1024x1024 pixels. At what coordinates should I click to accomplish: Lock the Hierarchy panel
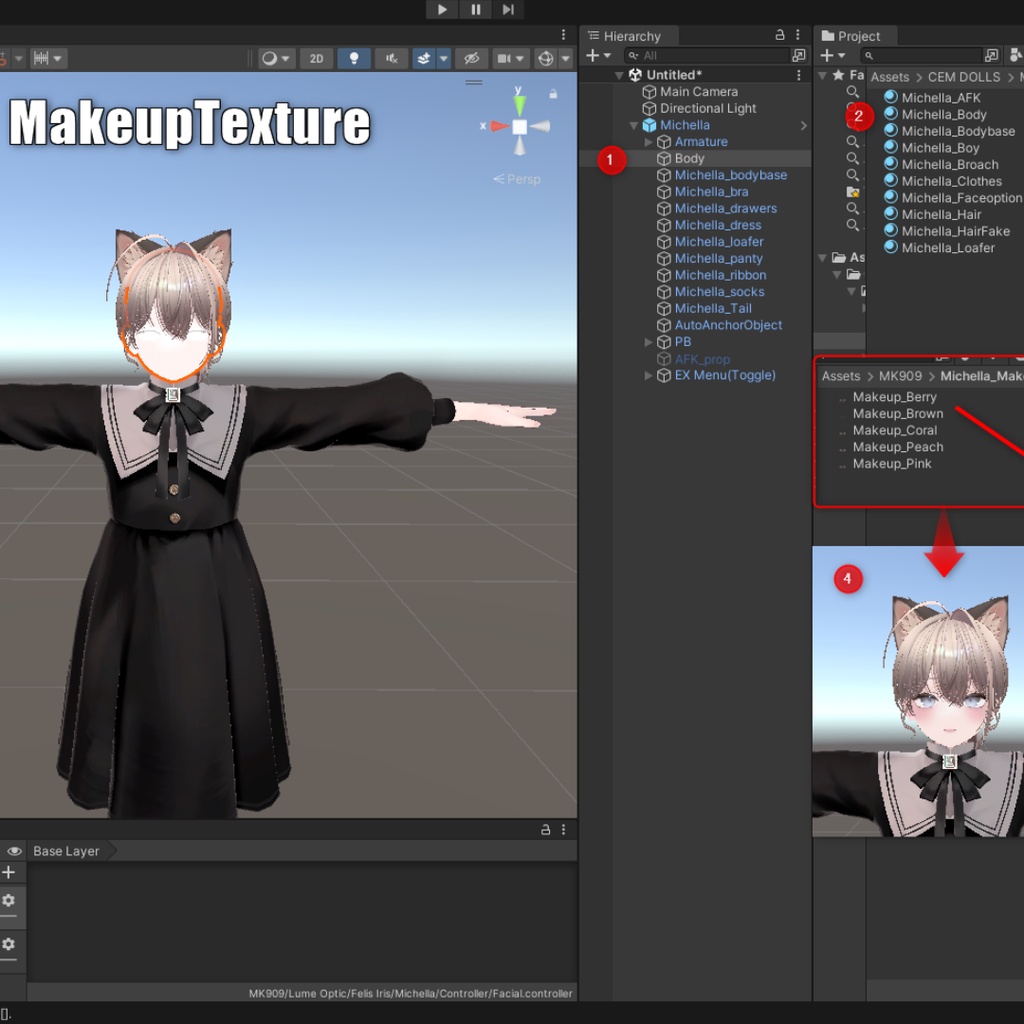[780, 35]
